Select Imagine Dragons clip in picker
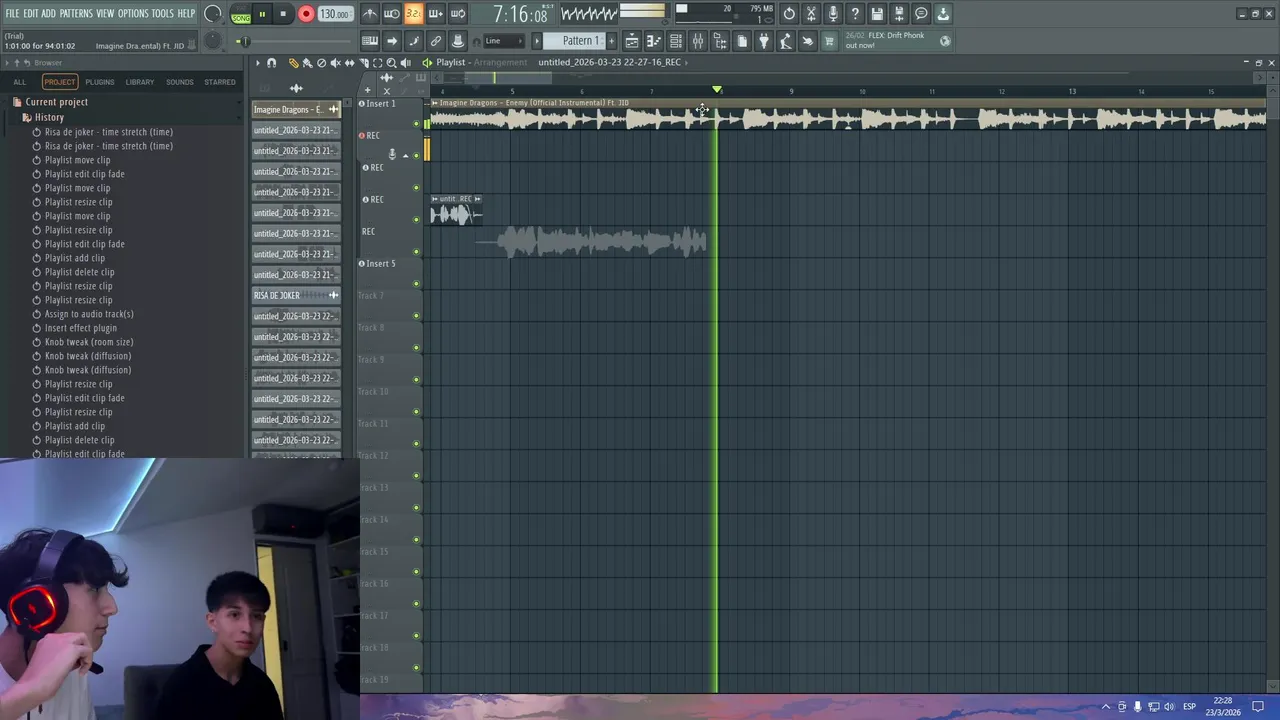This screenshot has width=1280, height=720. 296,109
